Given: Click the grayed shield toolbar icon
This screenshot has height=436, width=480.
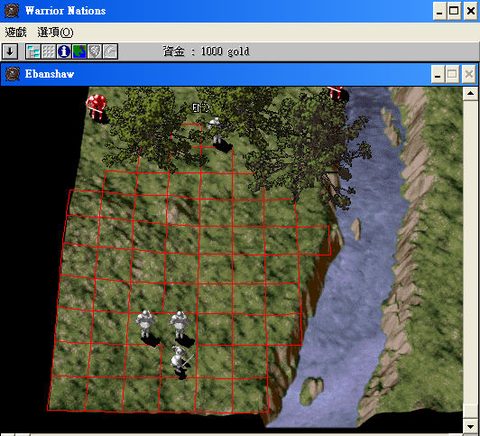Looking at the screenshot, I should tap(95, 52).
